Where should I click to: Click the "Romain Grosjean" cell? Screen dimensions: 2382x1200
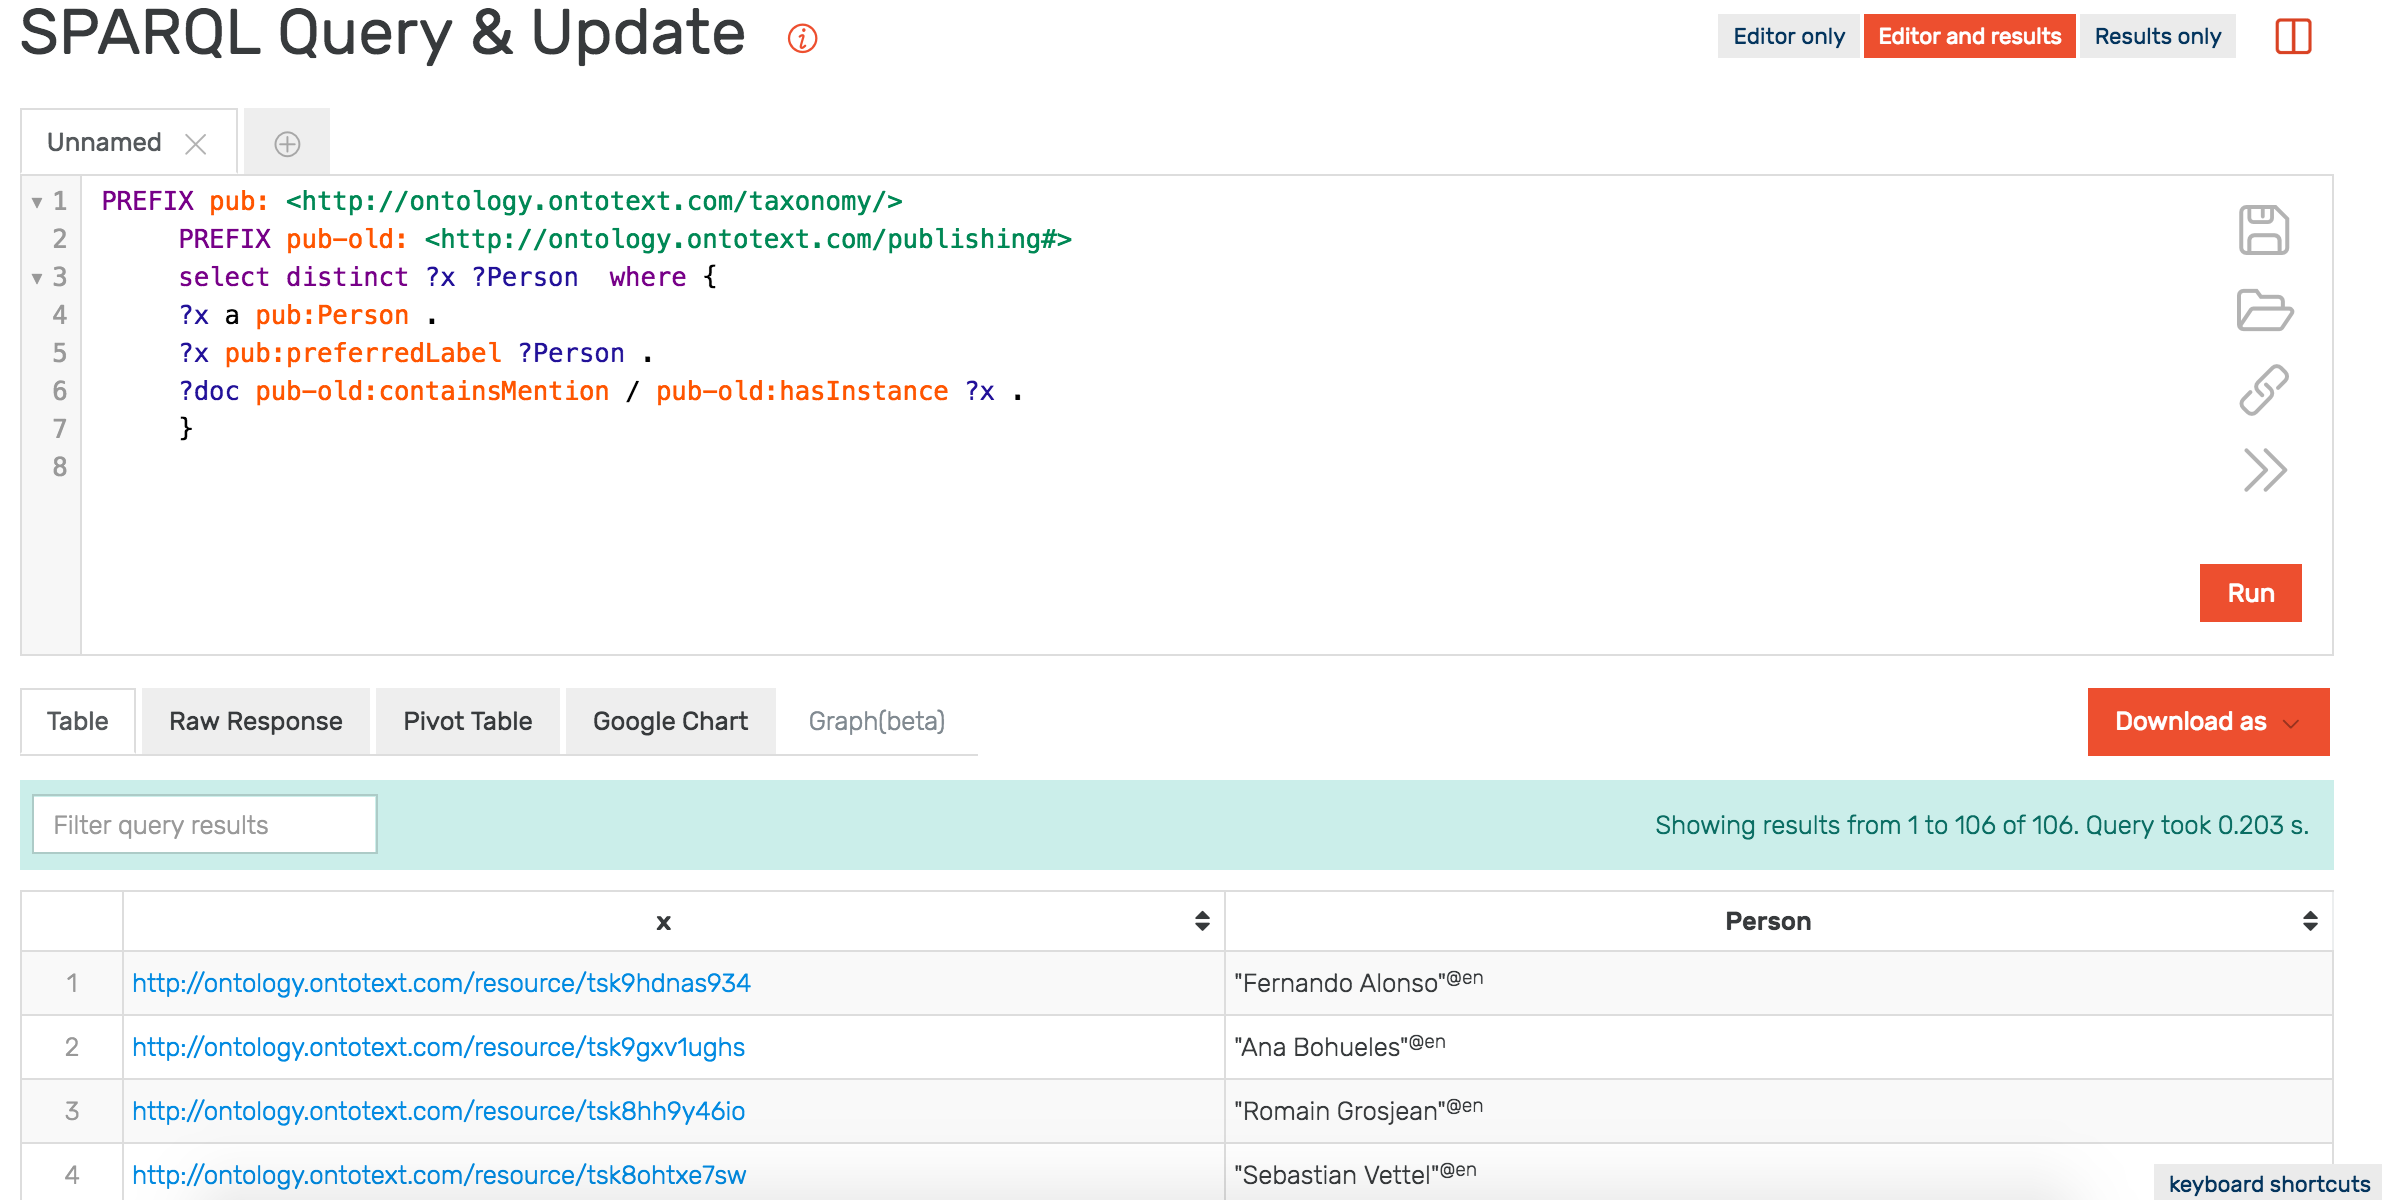pos(1778,1111)
